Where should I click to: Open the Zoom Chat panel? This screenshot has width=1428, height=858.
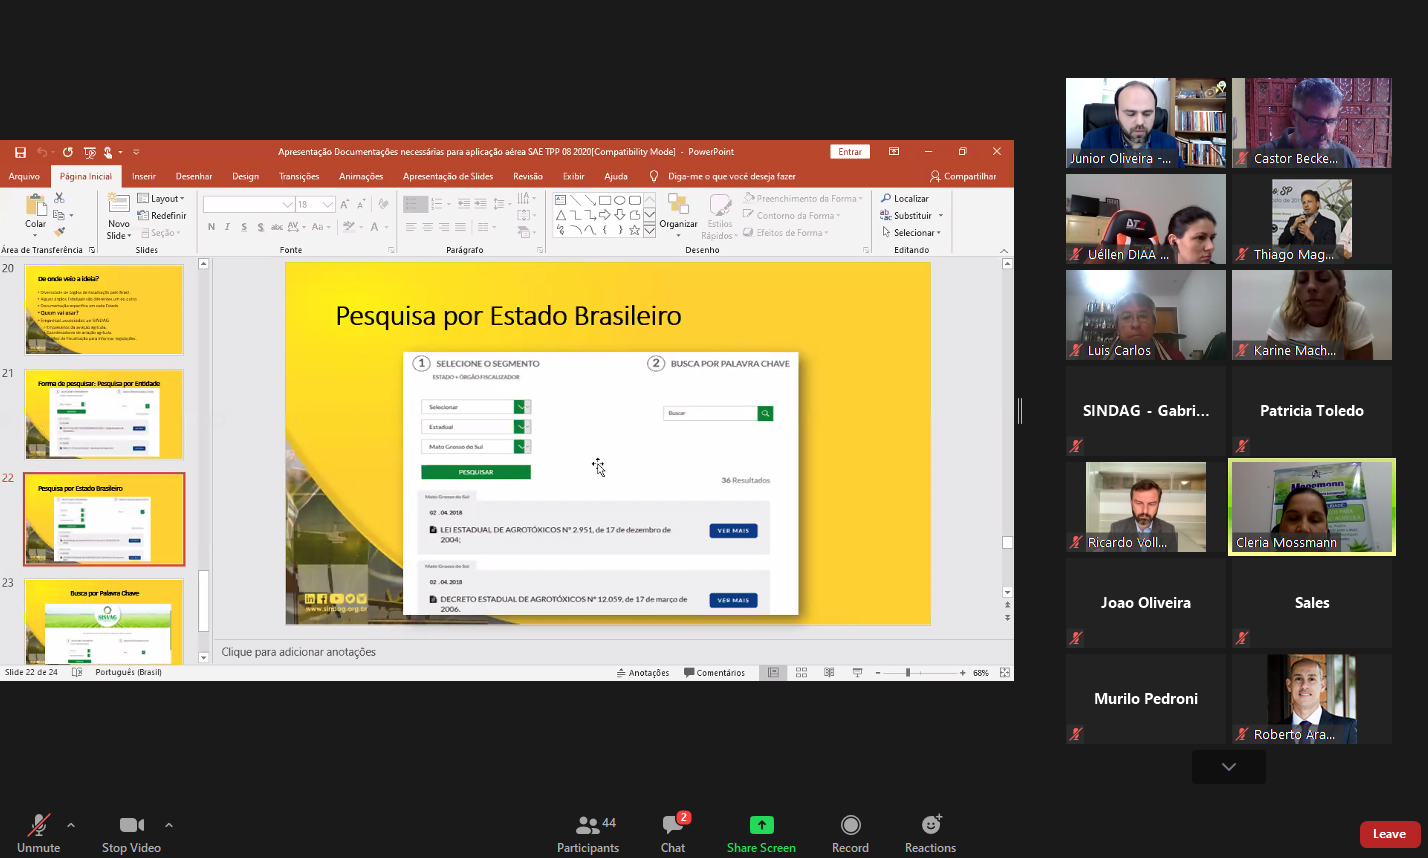pyautogui.click(x=673, y=833)
